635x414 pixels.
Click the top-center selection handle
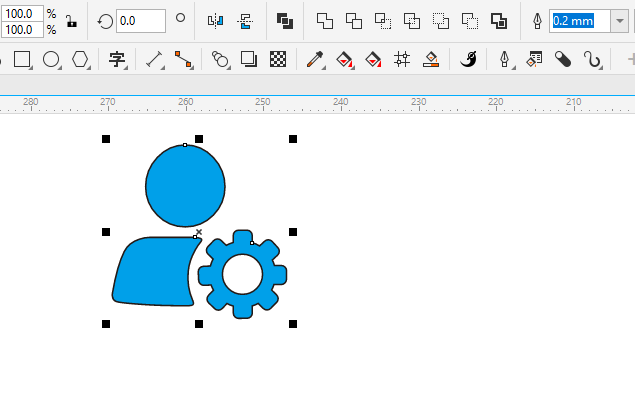click(199, 139)
